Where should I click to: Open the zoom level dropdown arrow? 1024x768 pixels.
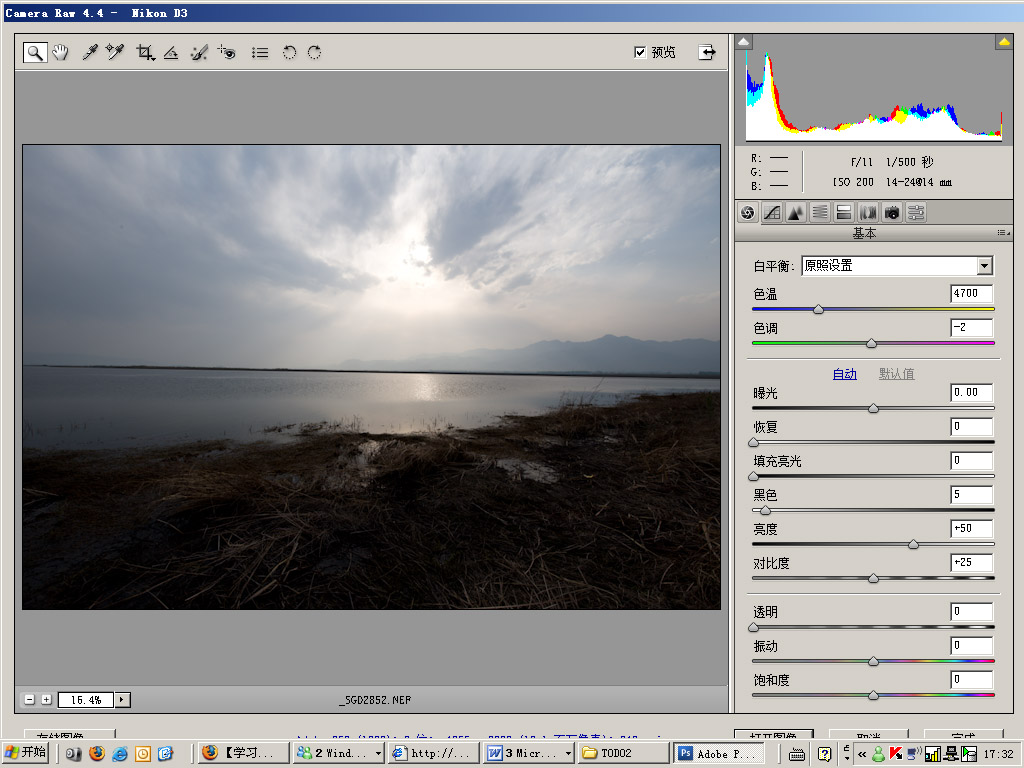tap(122, 700)
